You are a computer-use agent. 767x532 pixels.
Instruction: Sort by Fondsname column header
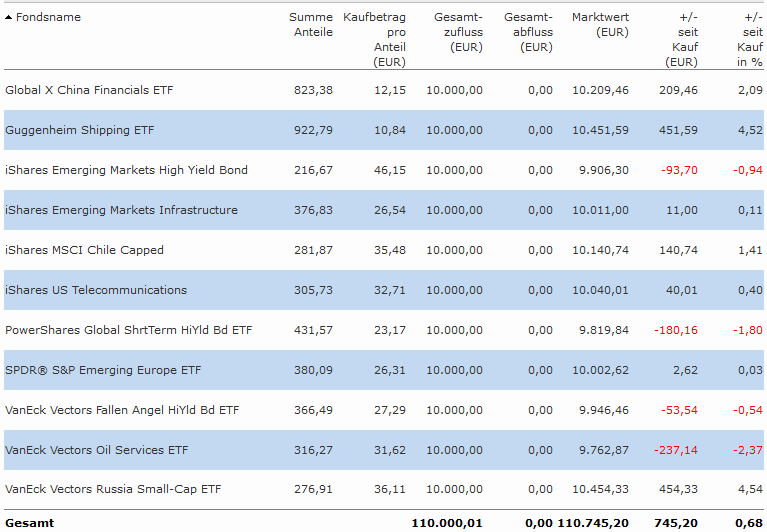click(x=48, y=17)
